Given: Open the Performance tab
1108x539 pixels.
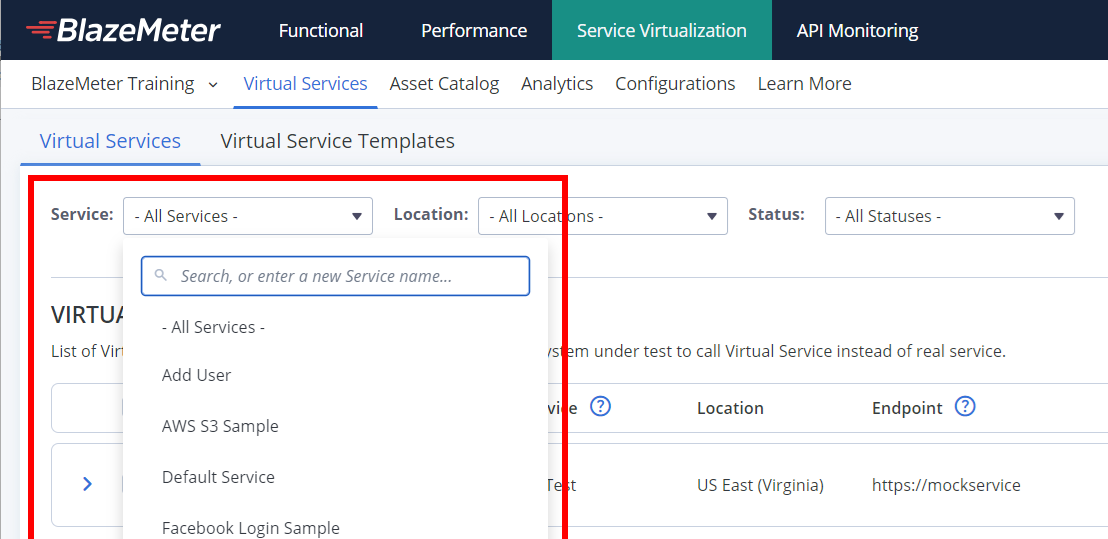Looking at the screenshot, I should point(474,30).
